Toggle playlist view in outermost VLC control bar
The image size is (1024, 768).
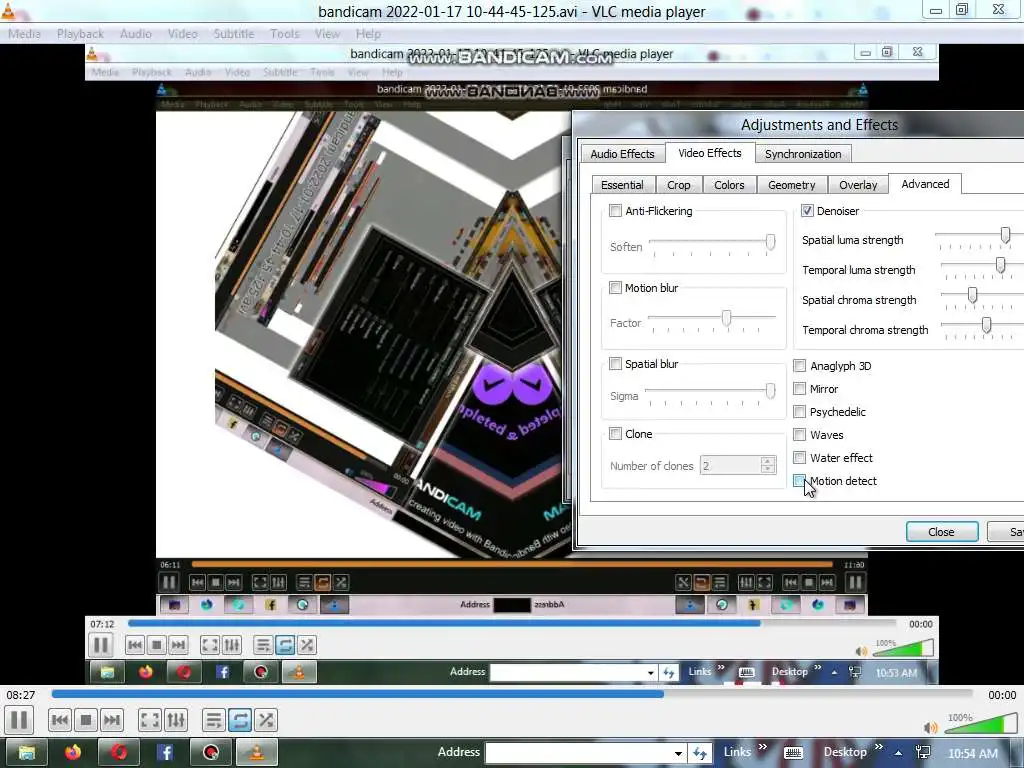click(214, 720)
